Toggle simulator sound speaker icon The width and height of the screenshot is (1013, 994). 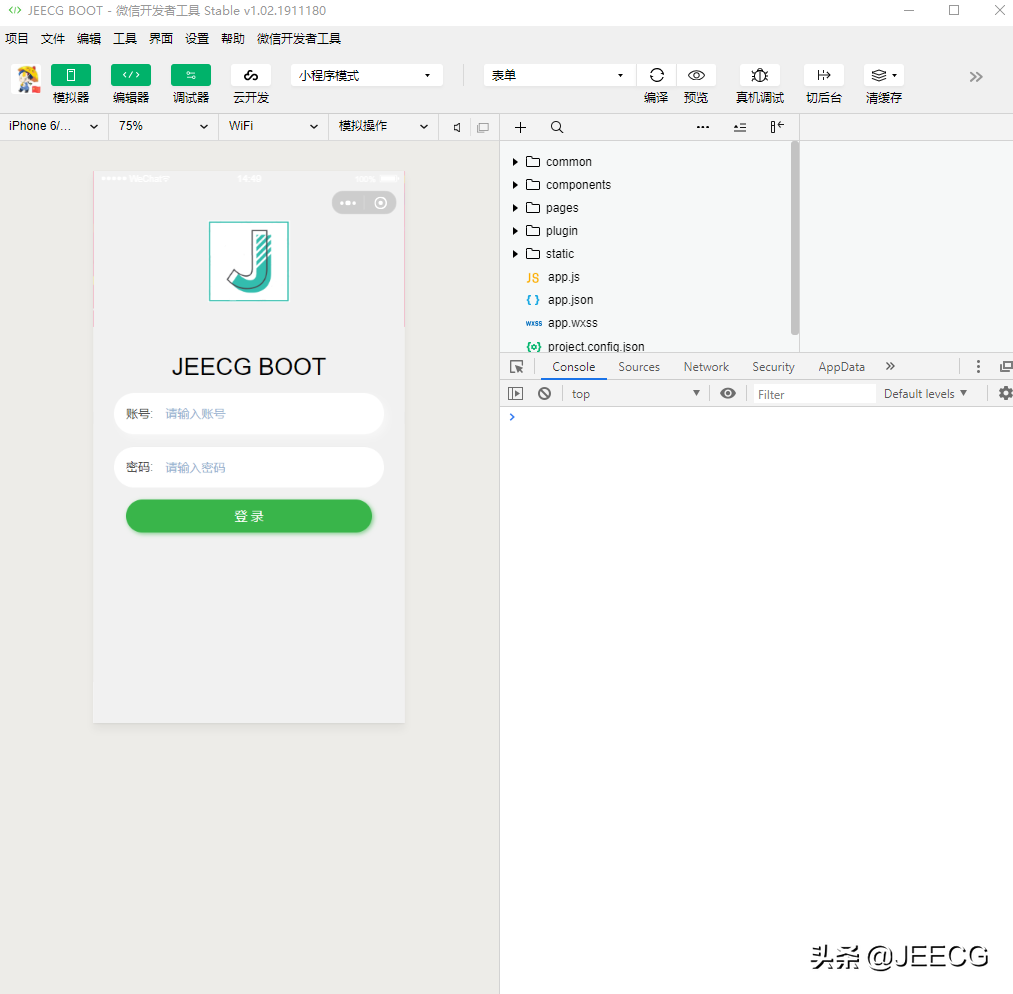(x=457, y=127)
